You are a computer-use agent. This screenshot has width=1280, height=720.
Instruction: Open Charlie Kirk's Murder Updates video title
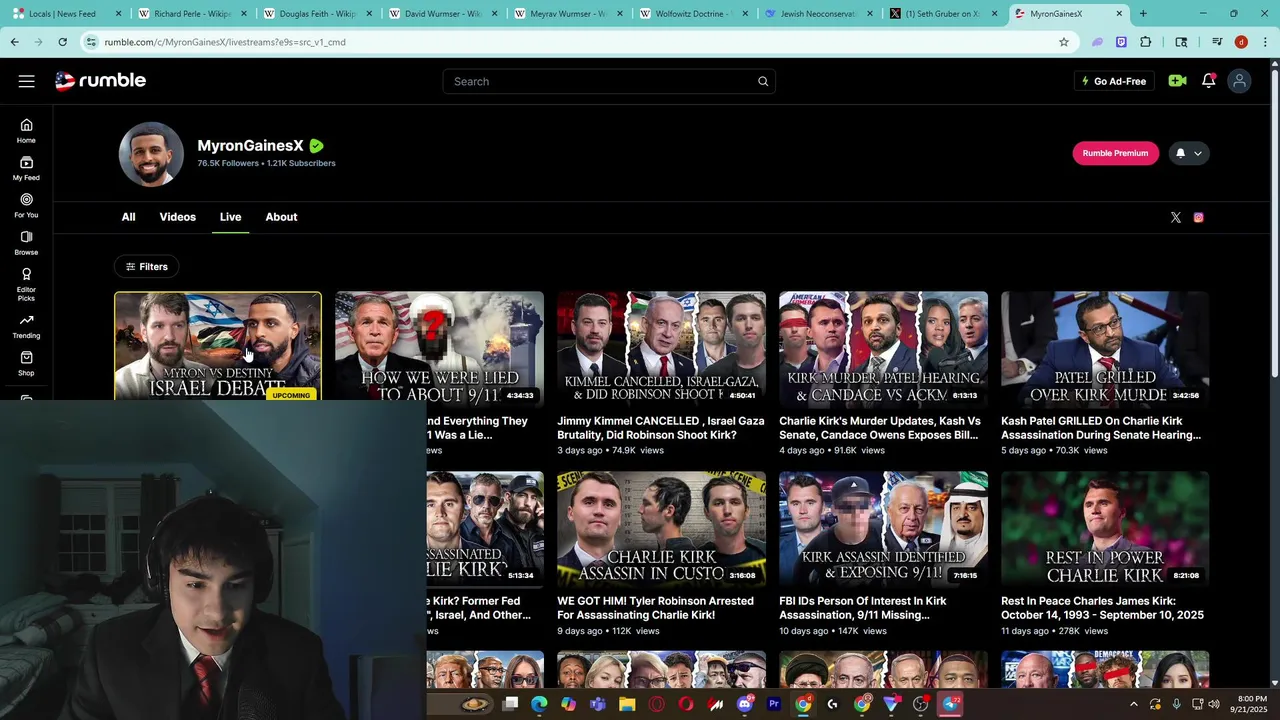tap(879, 428)
